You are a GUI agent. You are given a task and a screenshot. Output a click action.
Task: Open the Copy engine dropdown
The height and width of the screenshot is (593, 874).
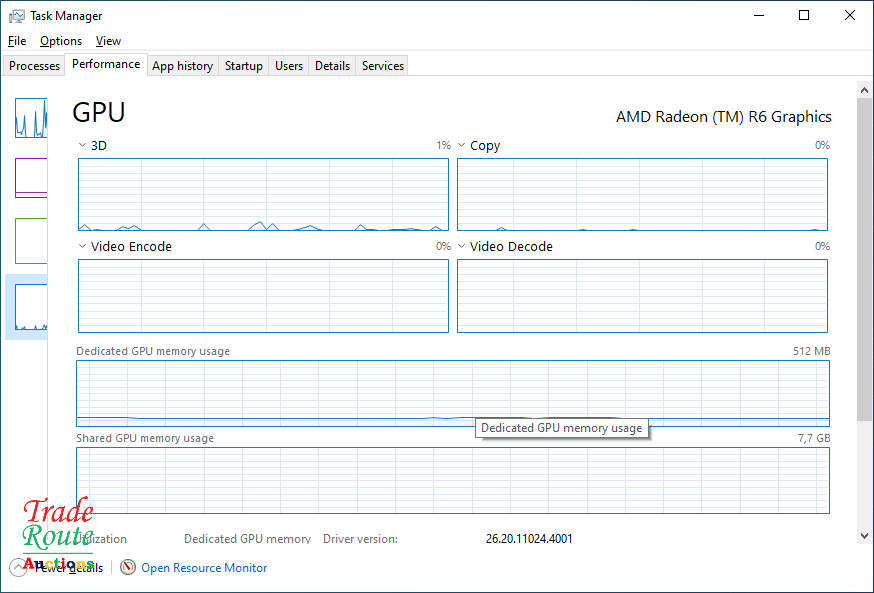click(x=462, y=146)
